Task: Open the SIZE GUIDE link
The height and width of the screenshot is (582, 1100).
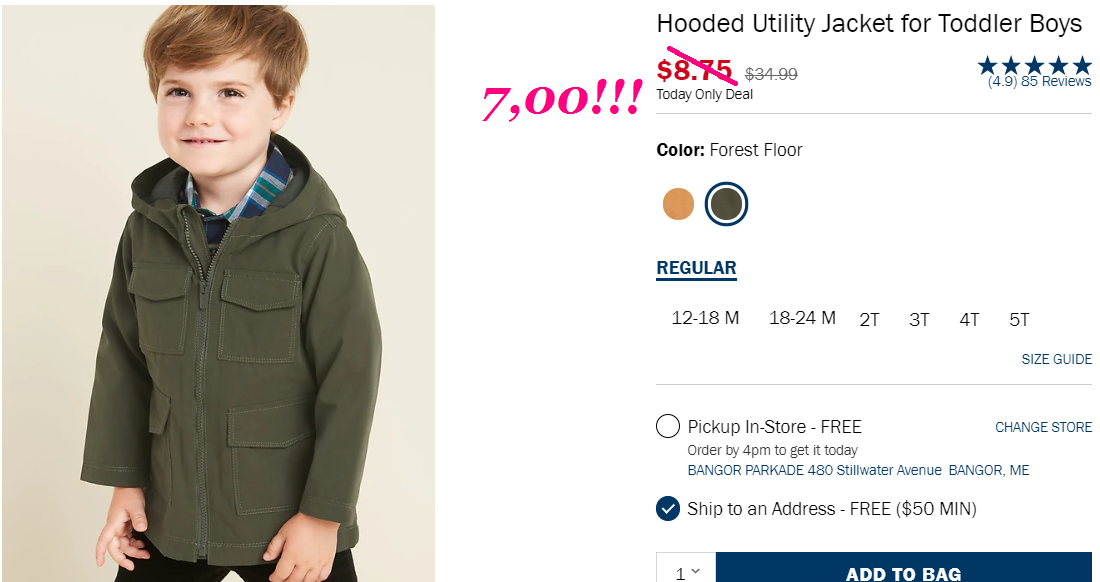Action: (x=1057, y=359)
